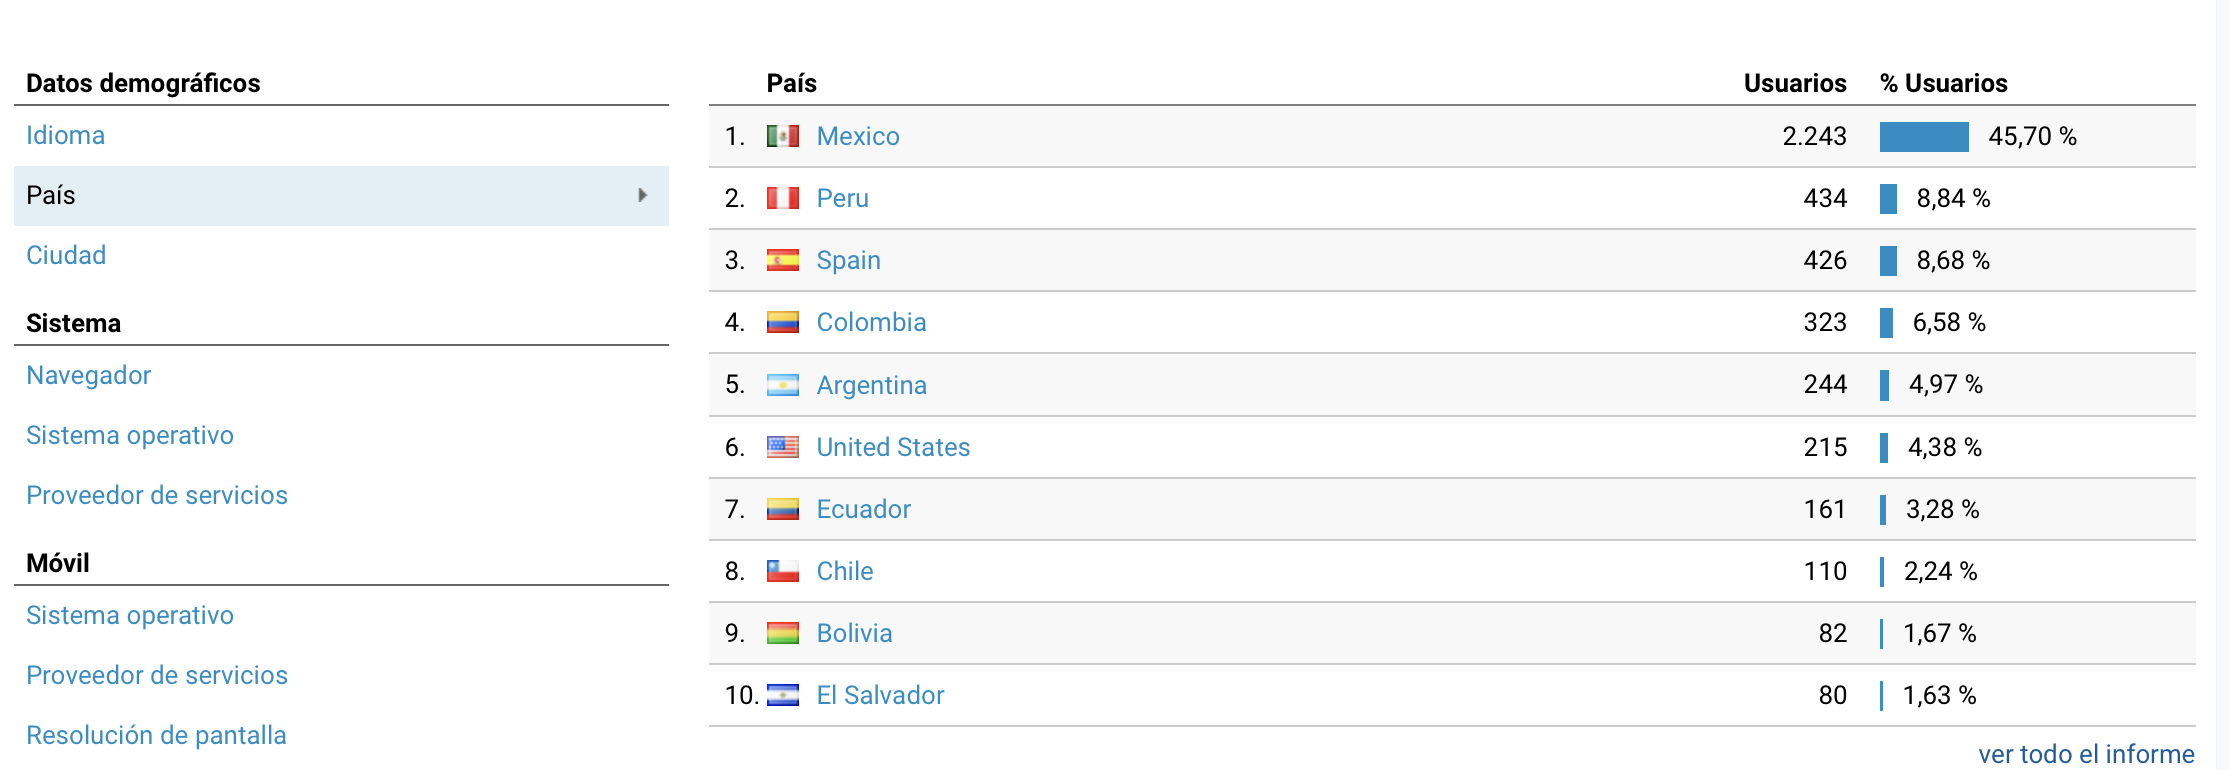Open the El Salvador country link
2230x770 pixels.
click(x=880, y=695)
